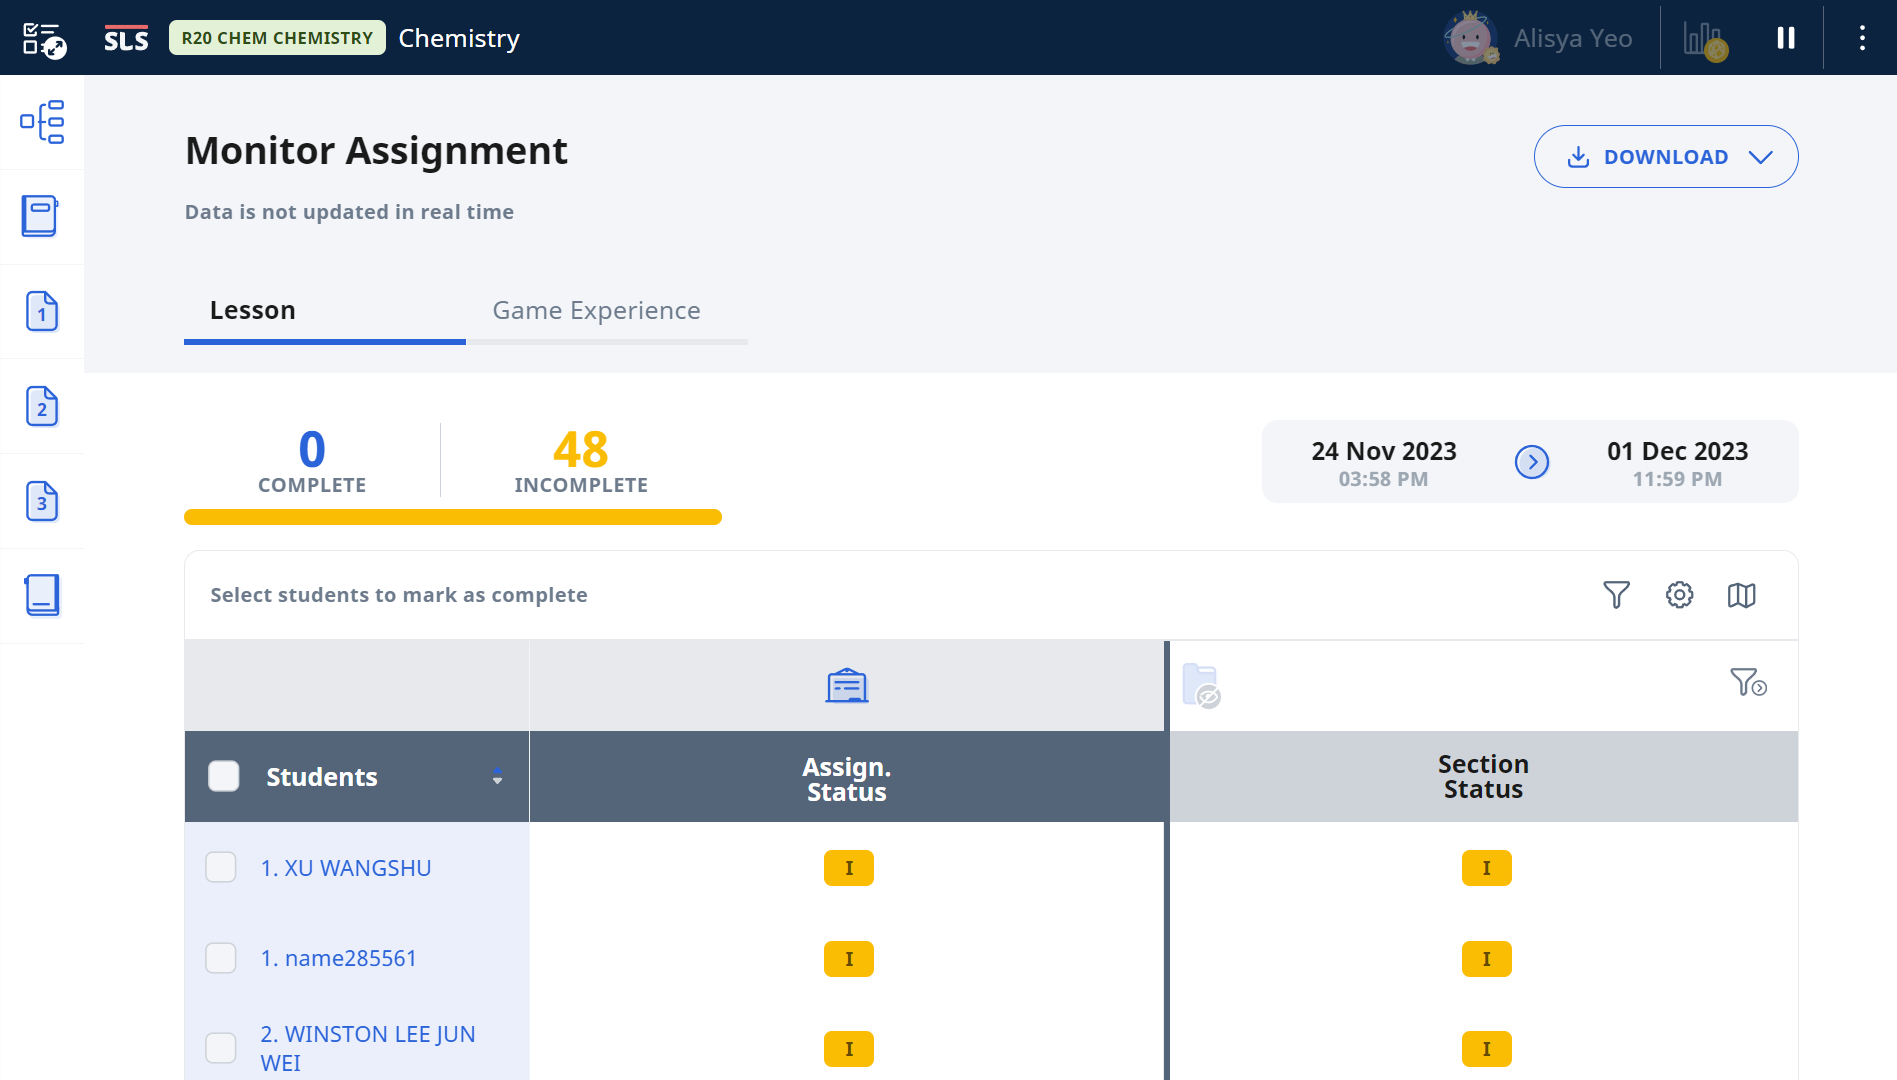
Task: Tick the checkbox next to XU WANGSHU
Action: (x=220, y=867)
